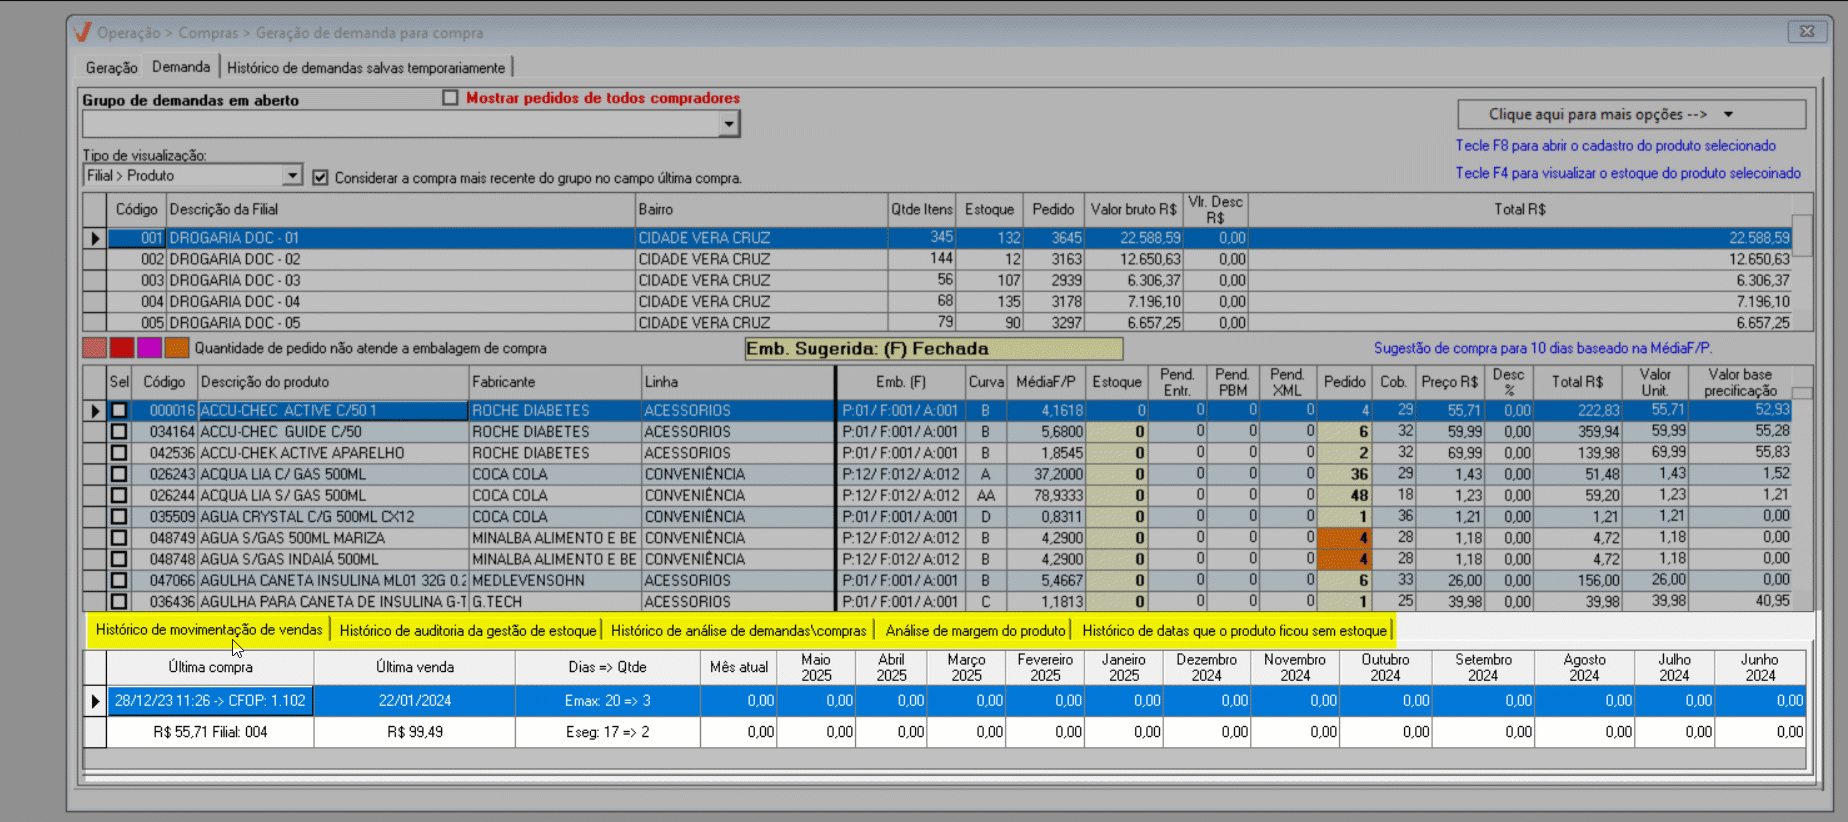
Task: Check Sel box for AGULHA CANETA INSULINA ML01
Action: tap(119, 580)
